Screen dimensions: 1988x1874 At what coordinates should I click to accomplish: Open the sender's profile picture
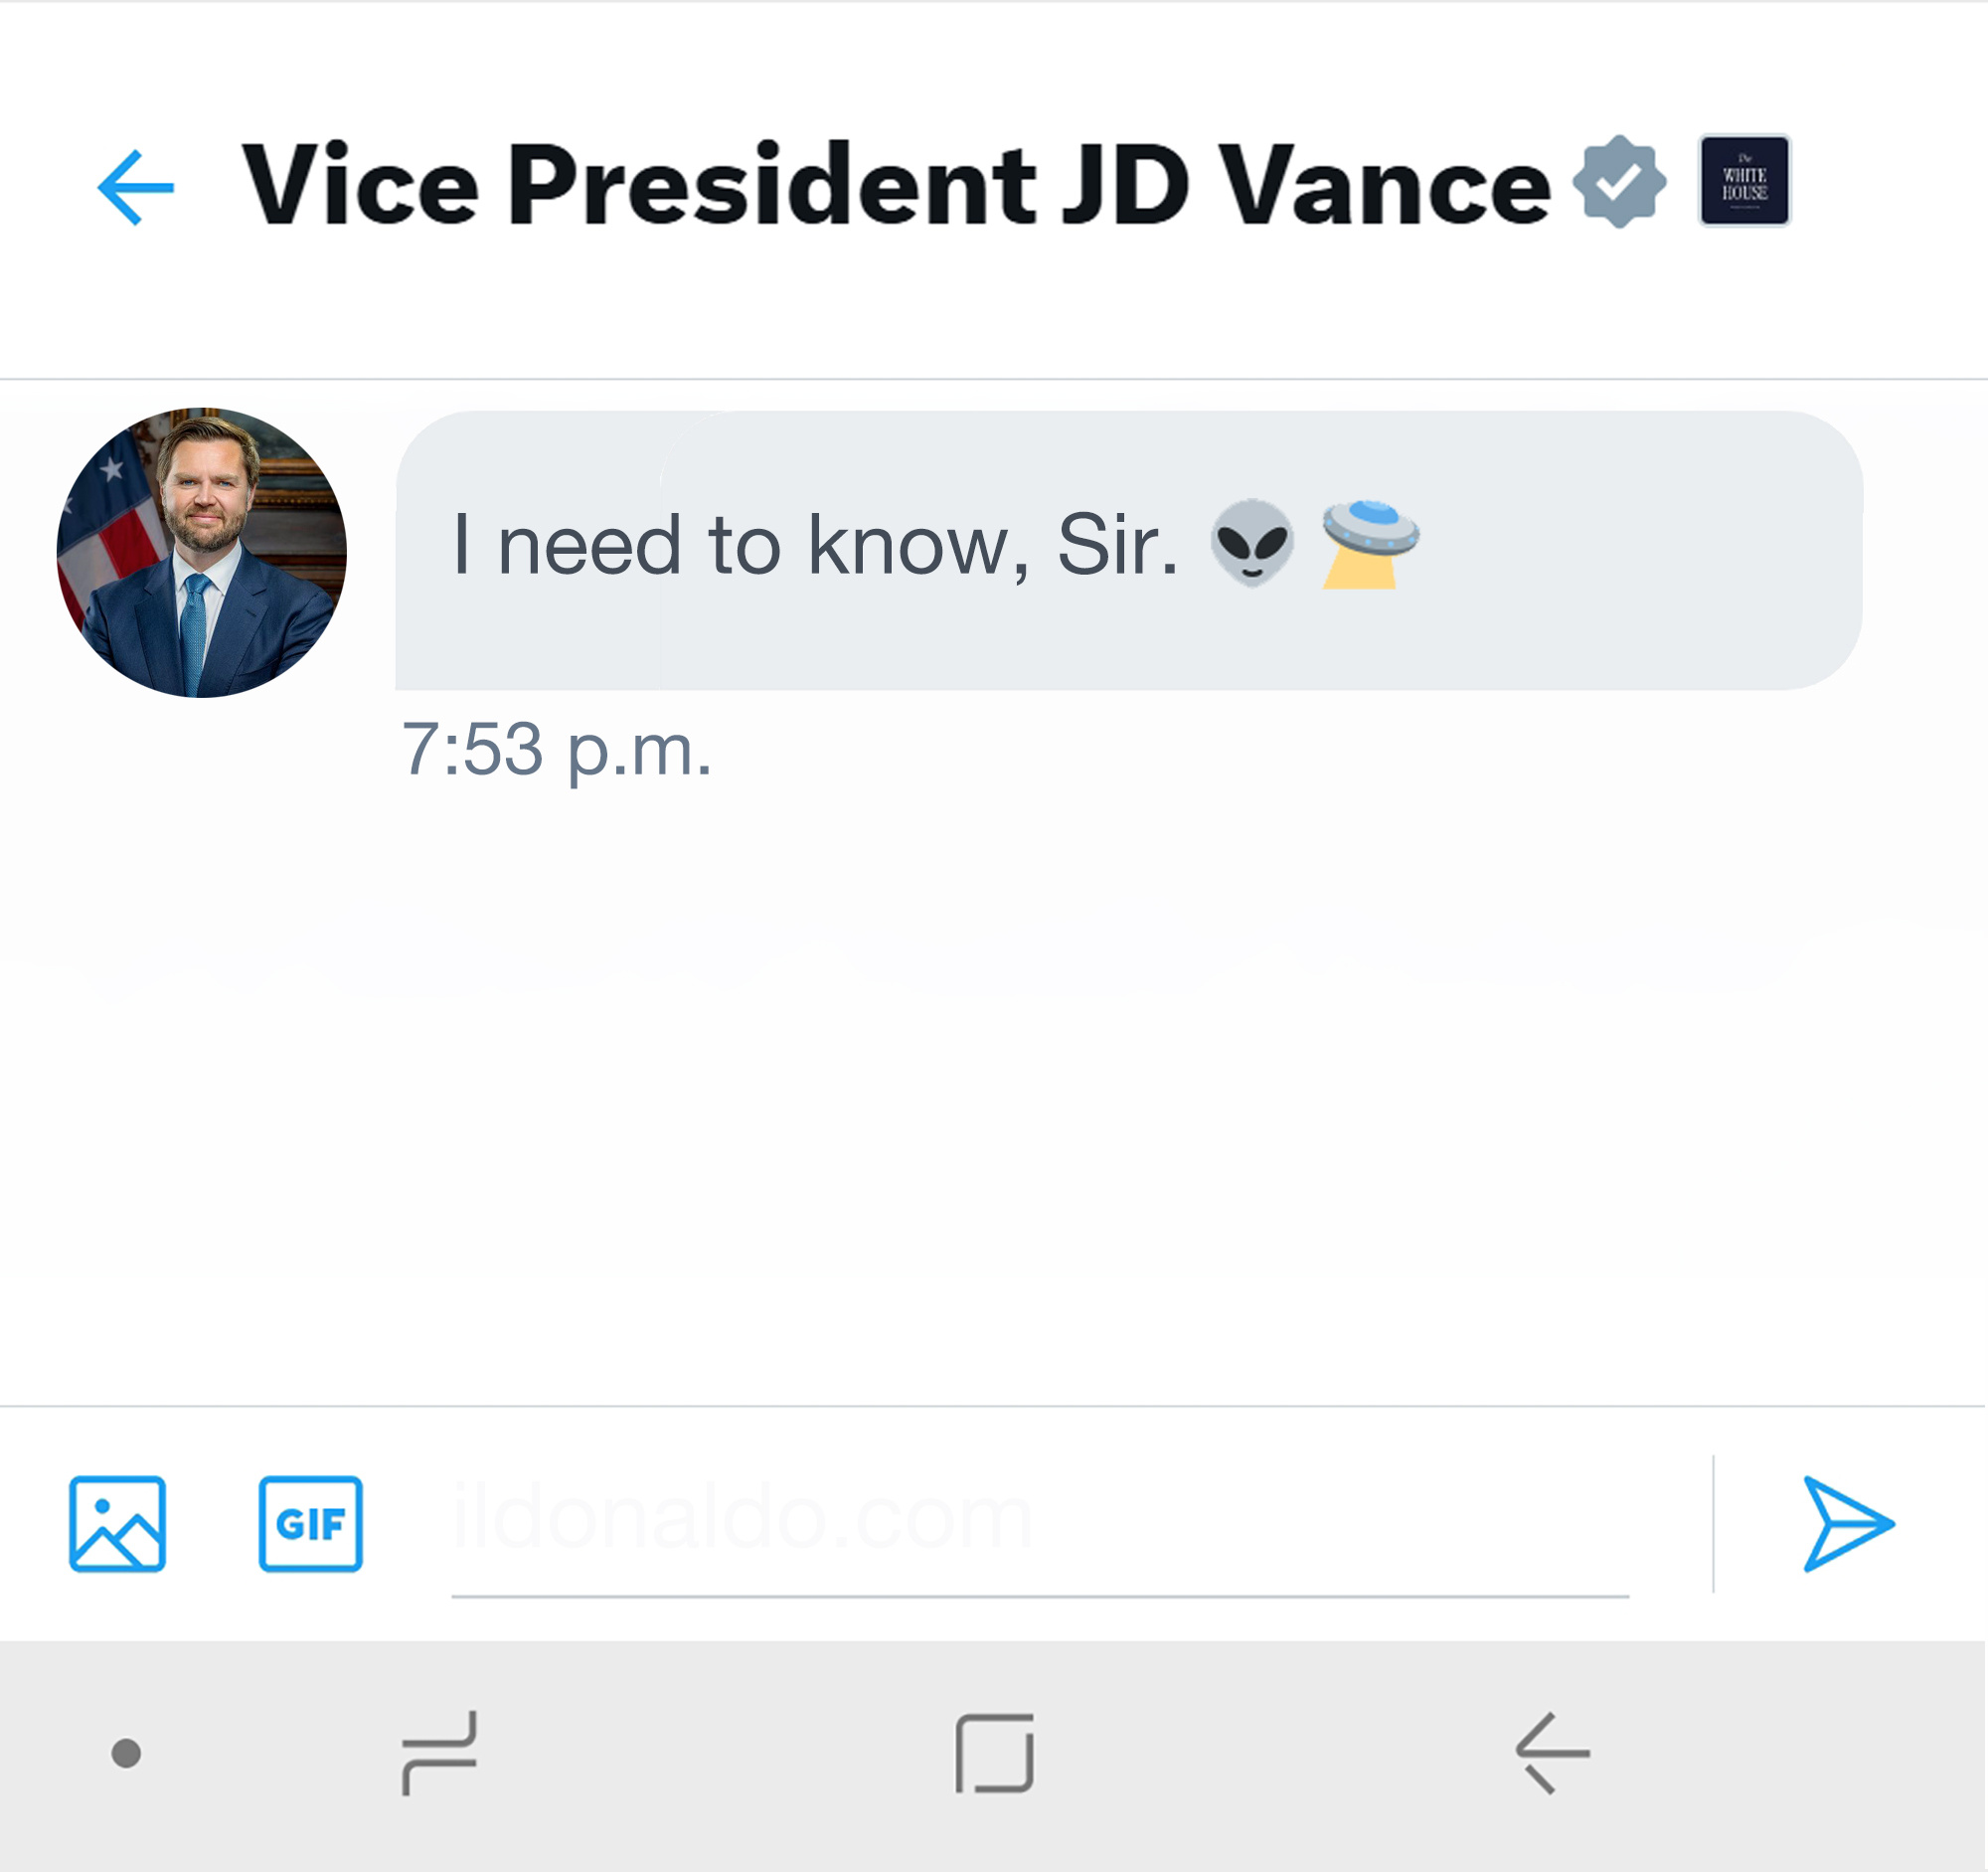tap(202, 553)
